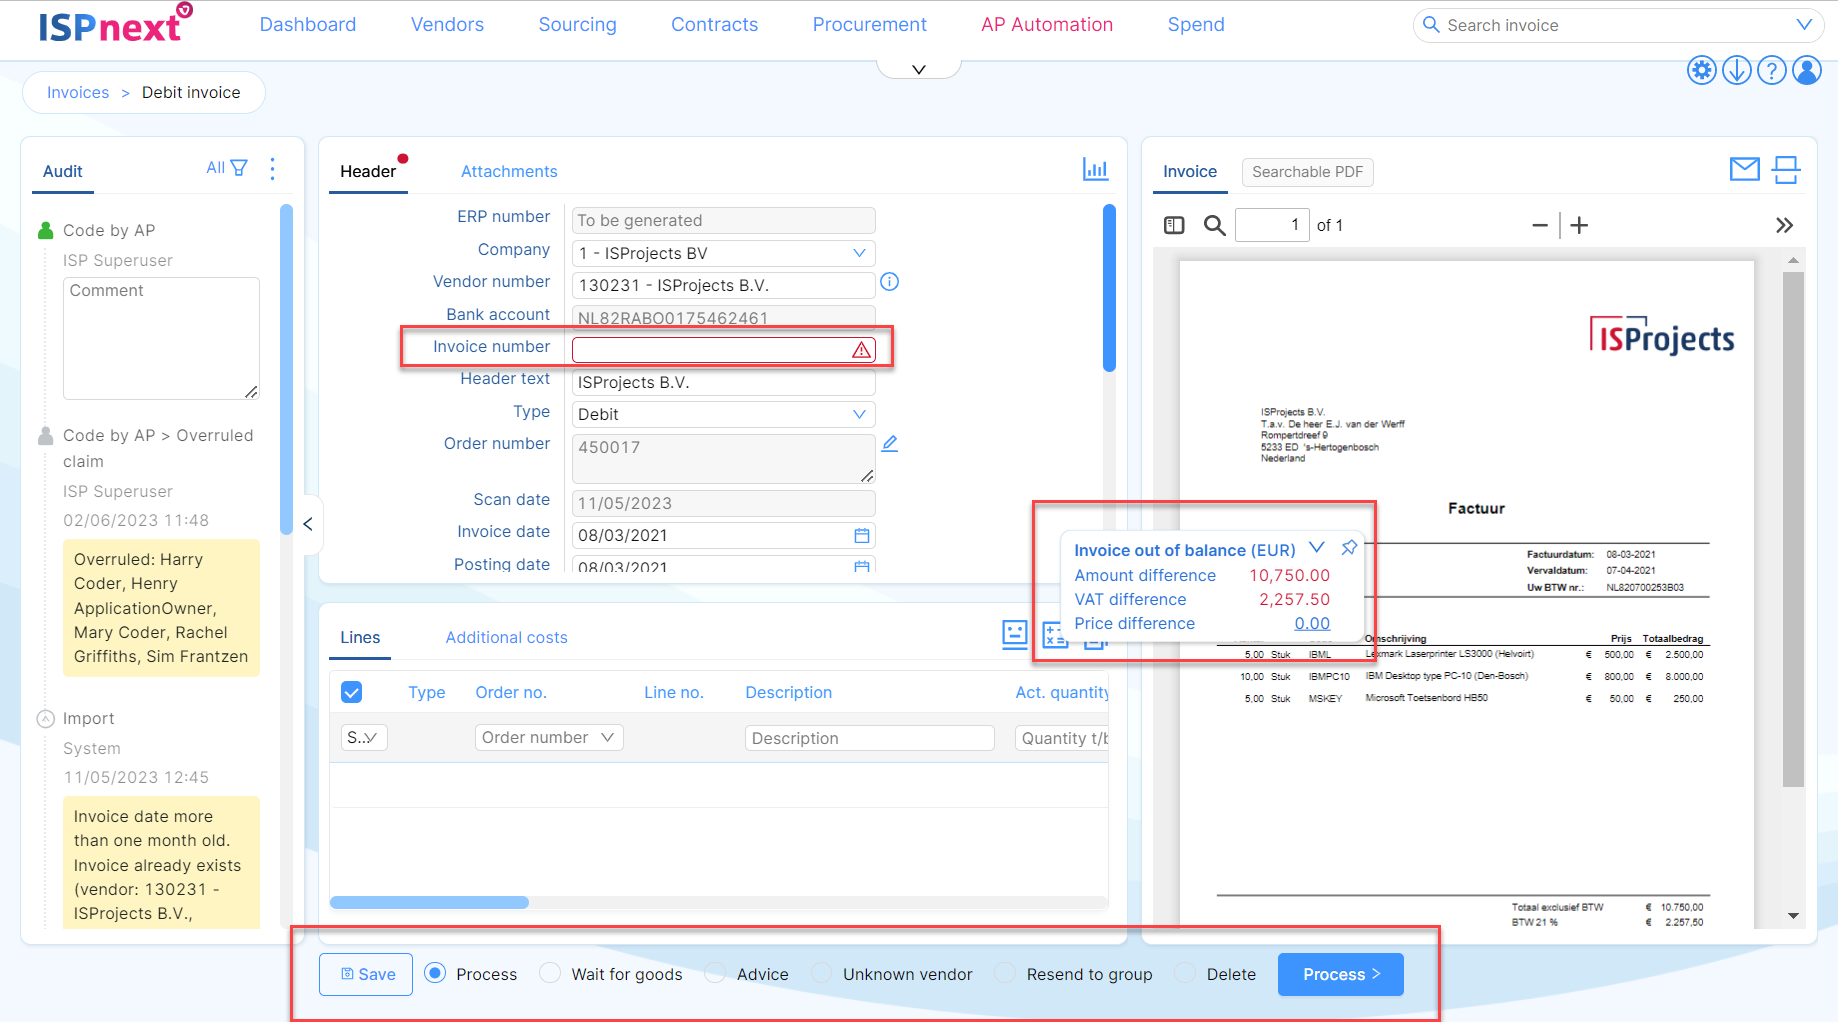Select the Resend to group radio option
The image size is (1838, 1022).
(x=1005, y=973)
